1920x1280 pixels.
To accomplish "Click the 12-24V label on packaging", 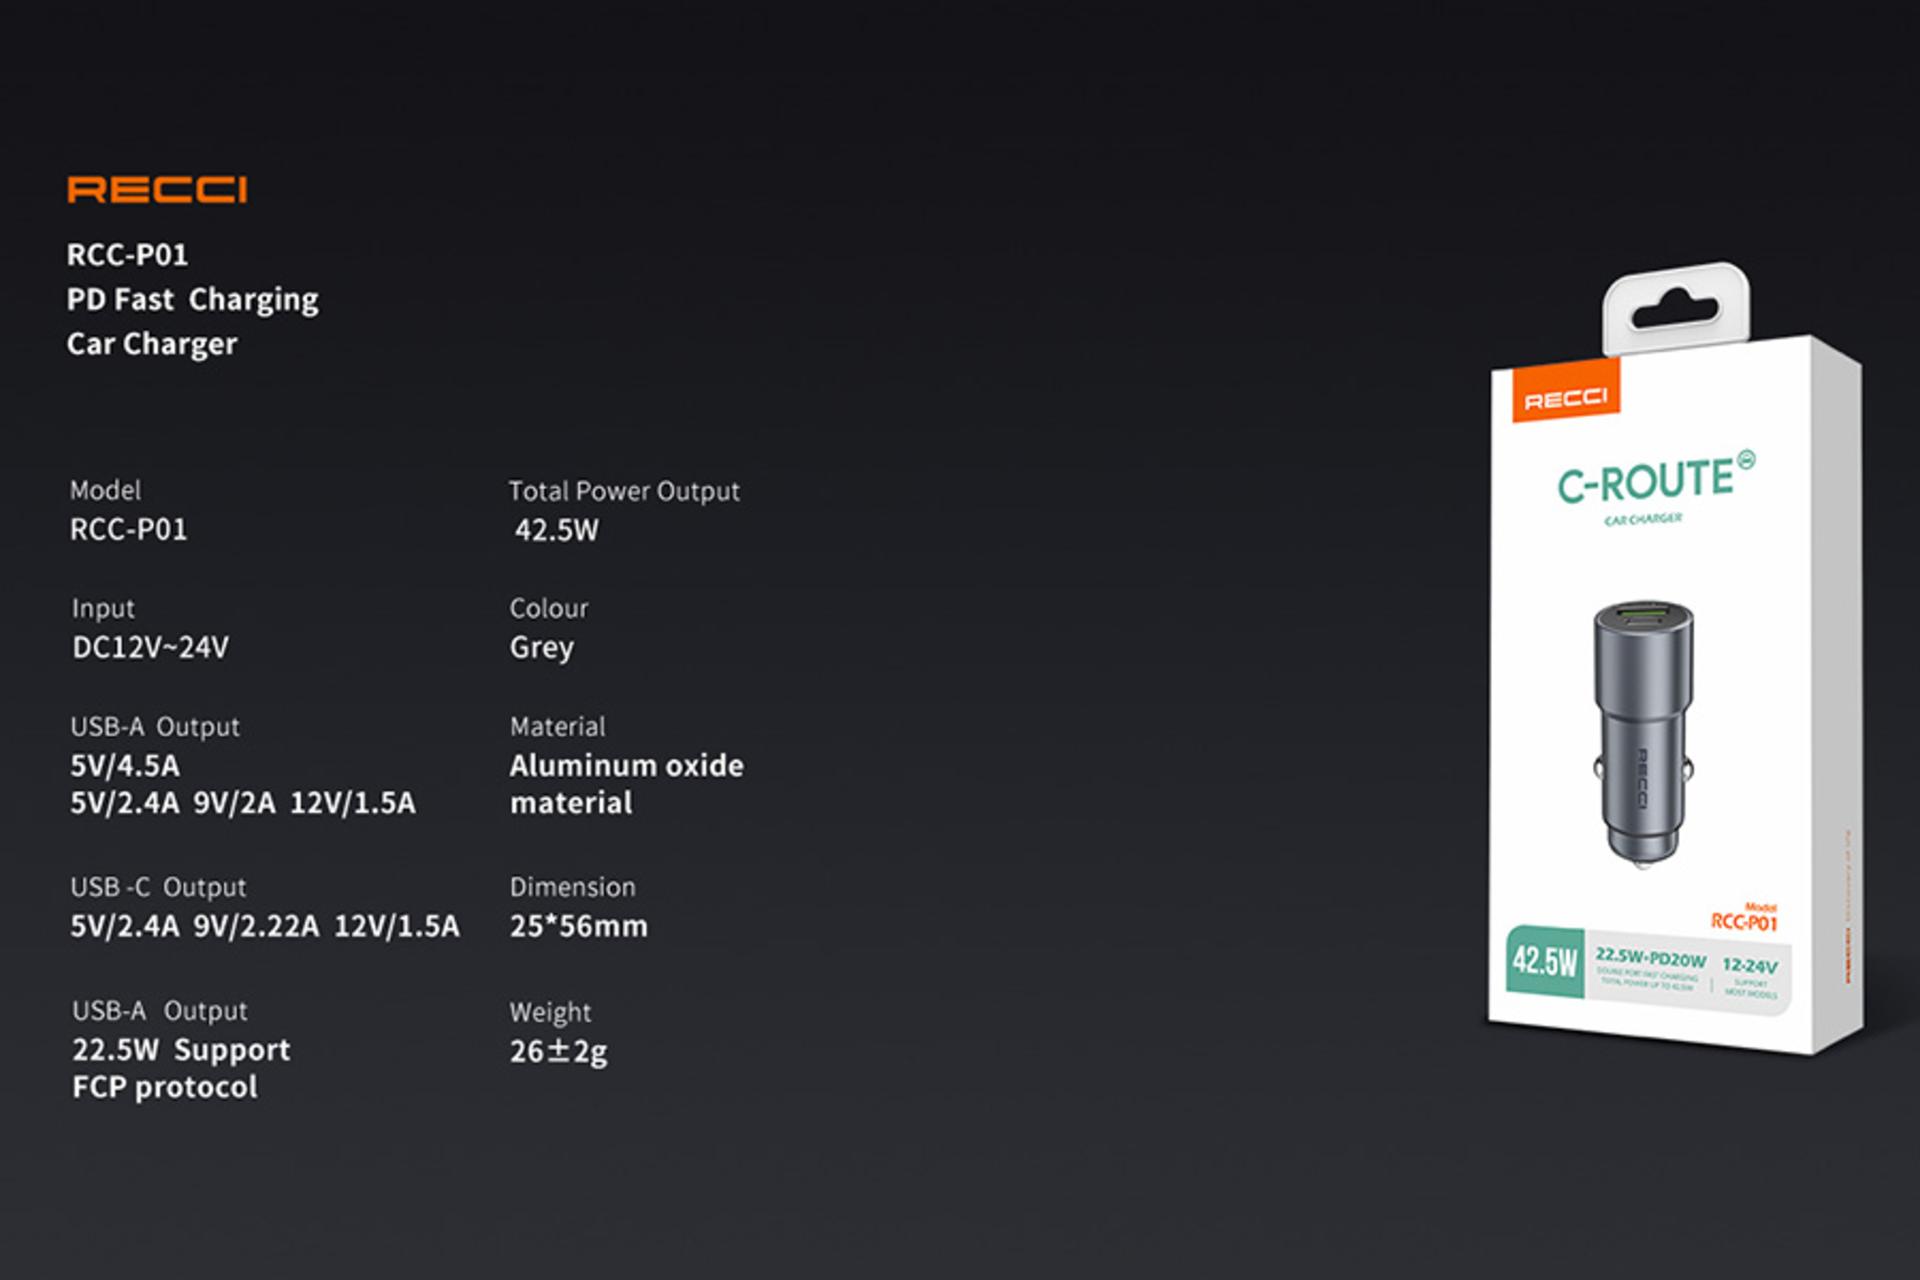I will [1749, 966].
